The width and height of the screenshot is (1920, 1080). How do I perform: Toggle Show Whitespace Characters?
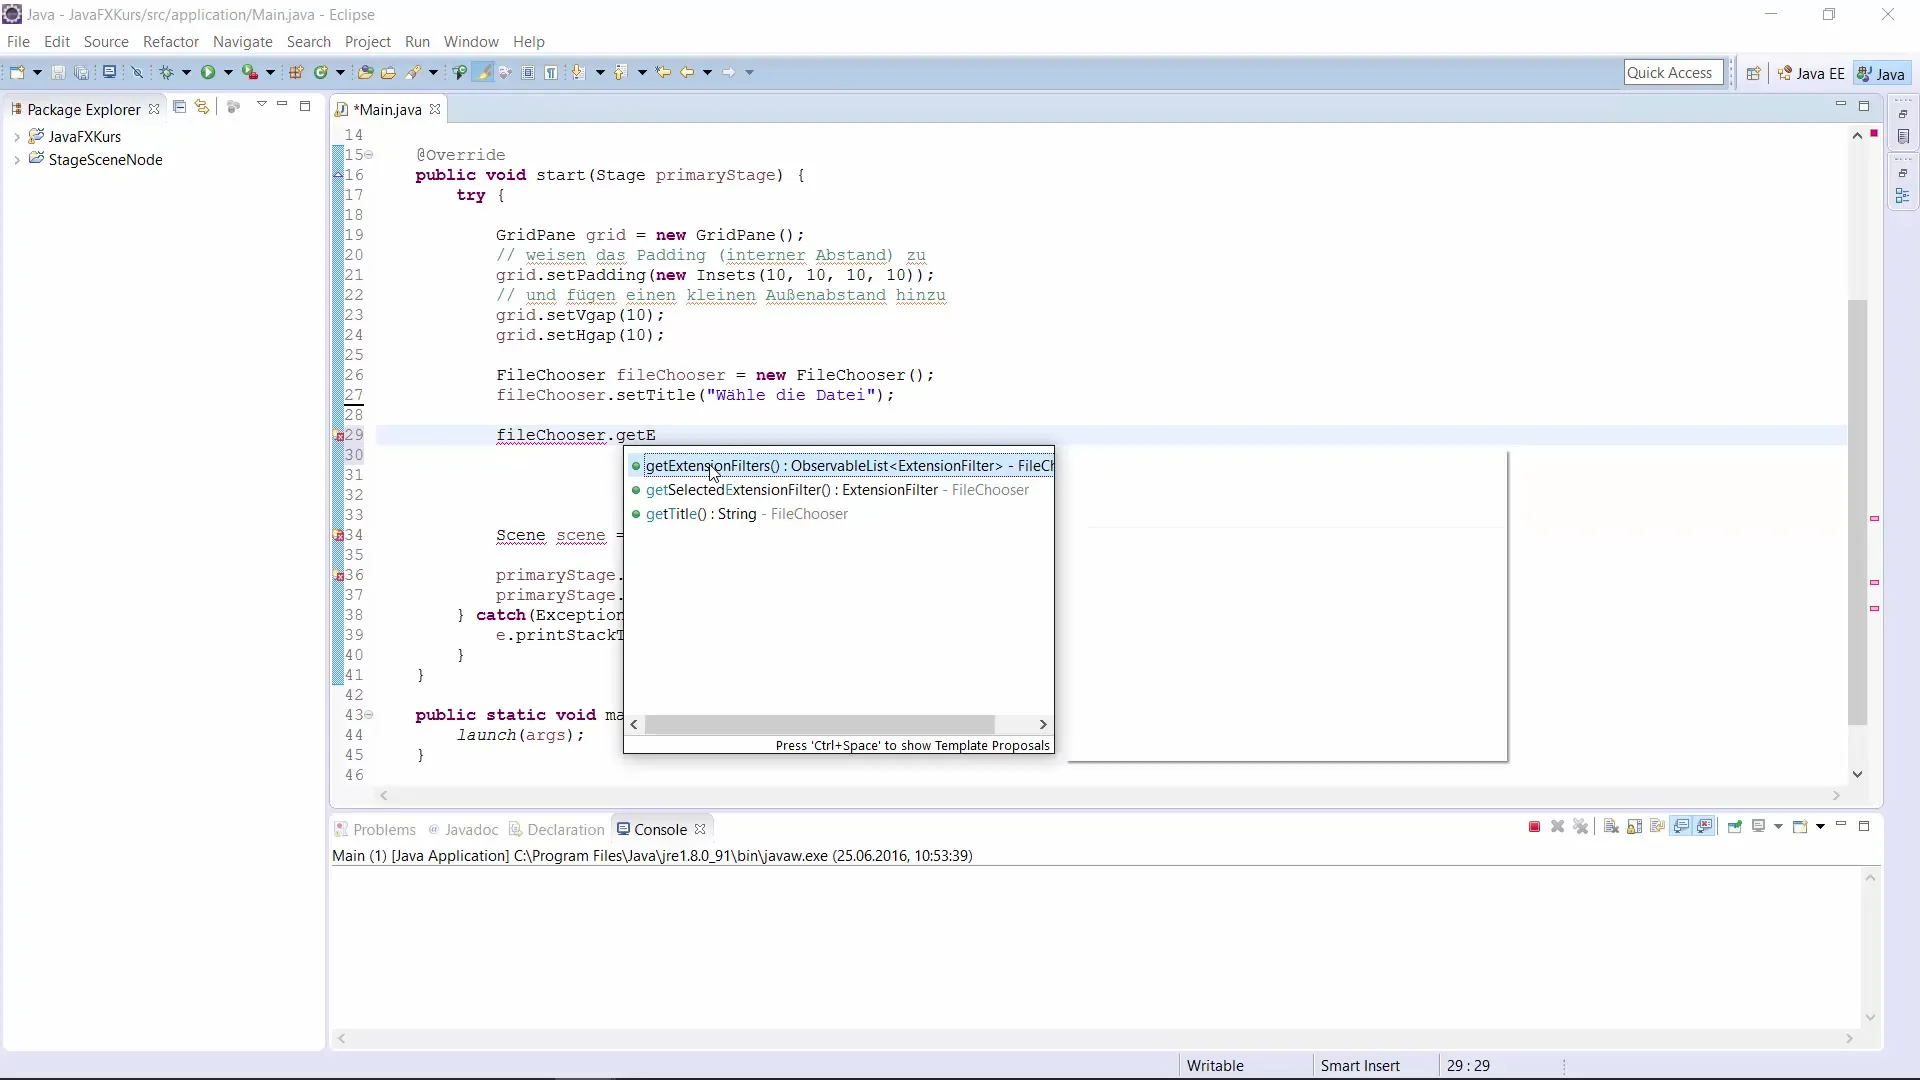(550, 72)
